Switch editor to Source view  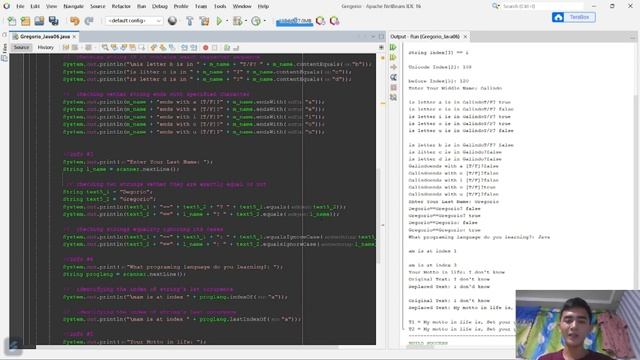coord(21,48)
